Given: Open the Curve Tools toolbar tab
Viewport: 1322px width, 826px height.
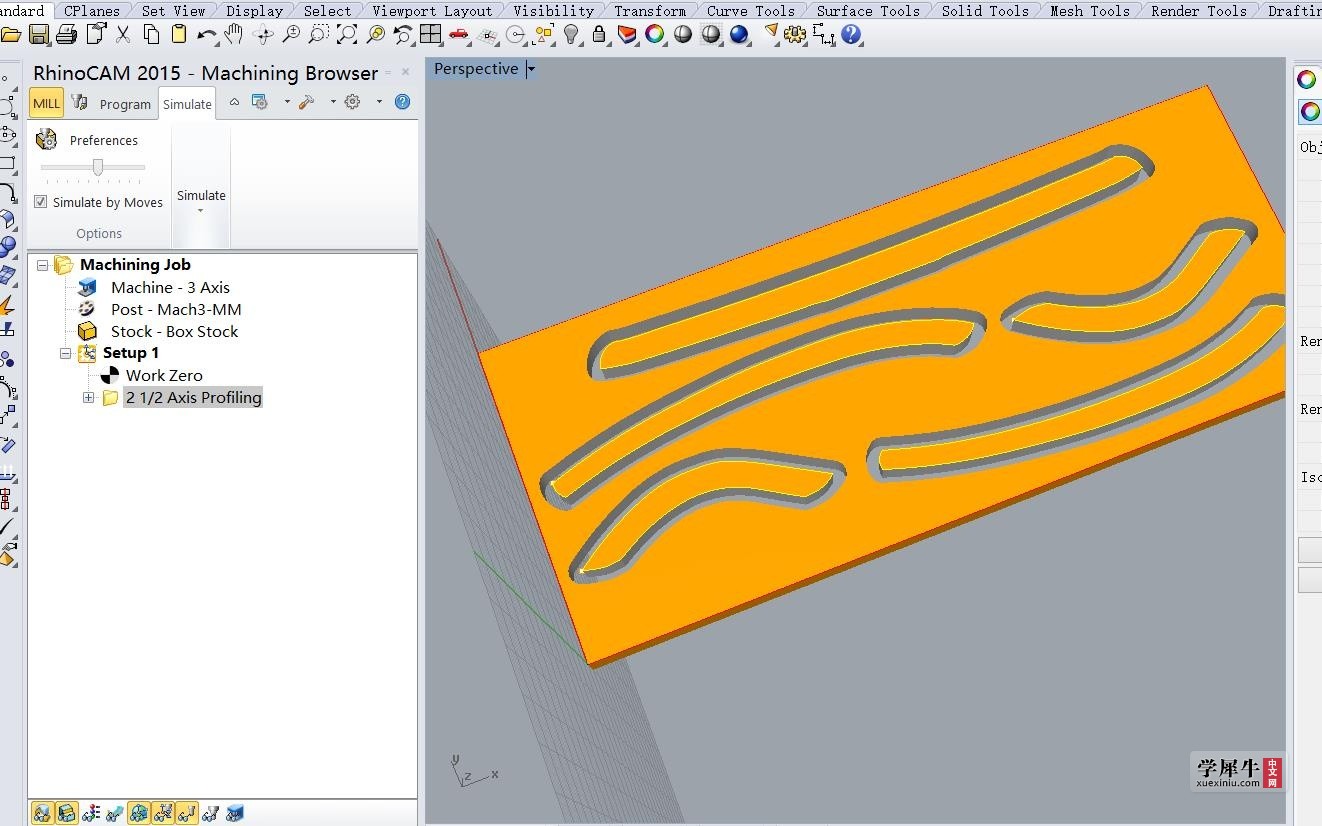Looking at the screenshot, I should [x=751, y=11].
